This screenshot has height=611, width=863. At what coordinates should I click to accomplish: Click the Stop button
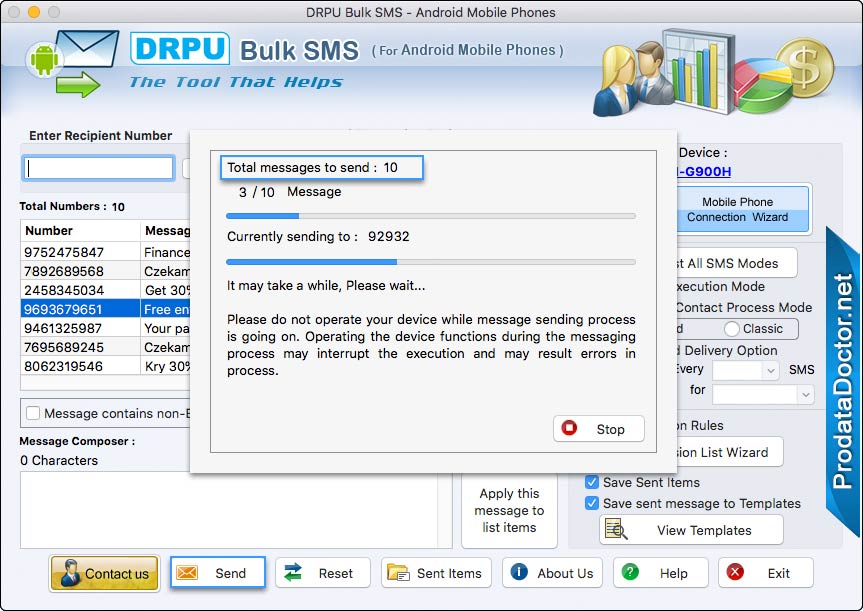(599, 428)
